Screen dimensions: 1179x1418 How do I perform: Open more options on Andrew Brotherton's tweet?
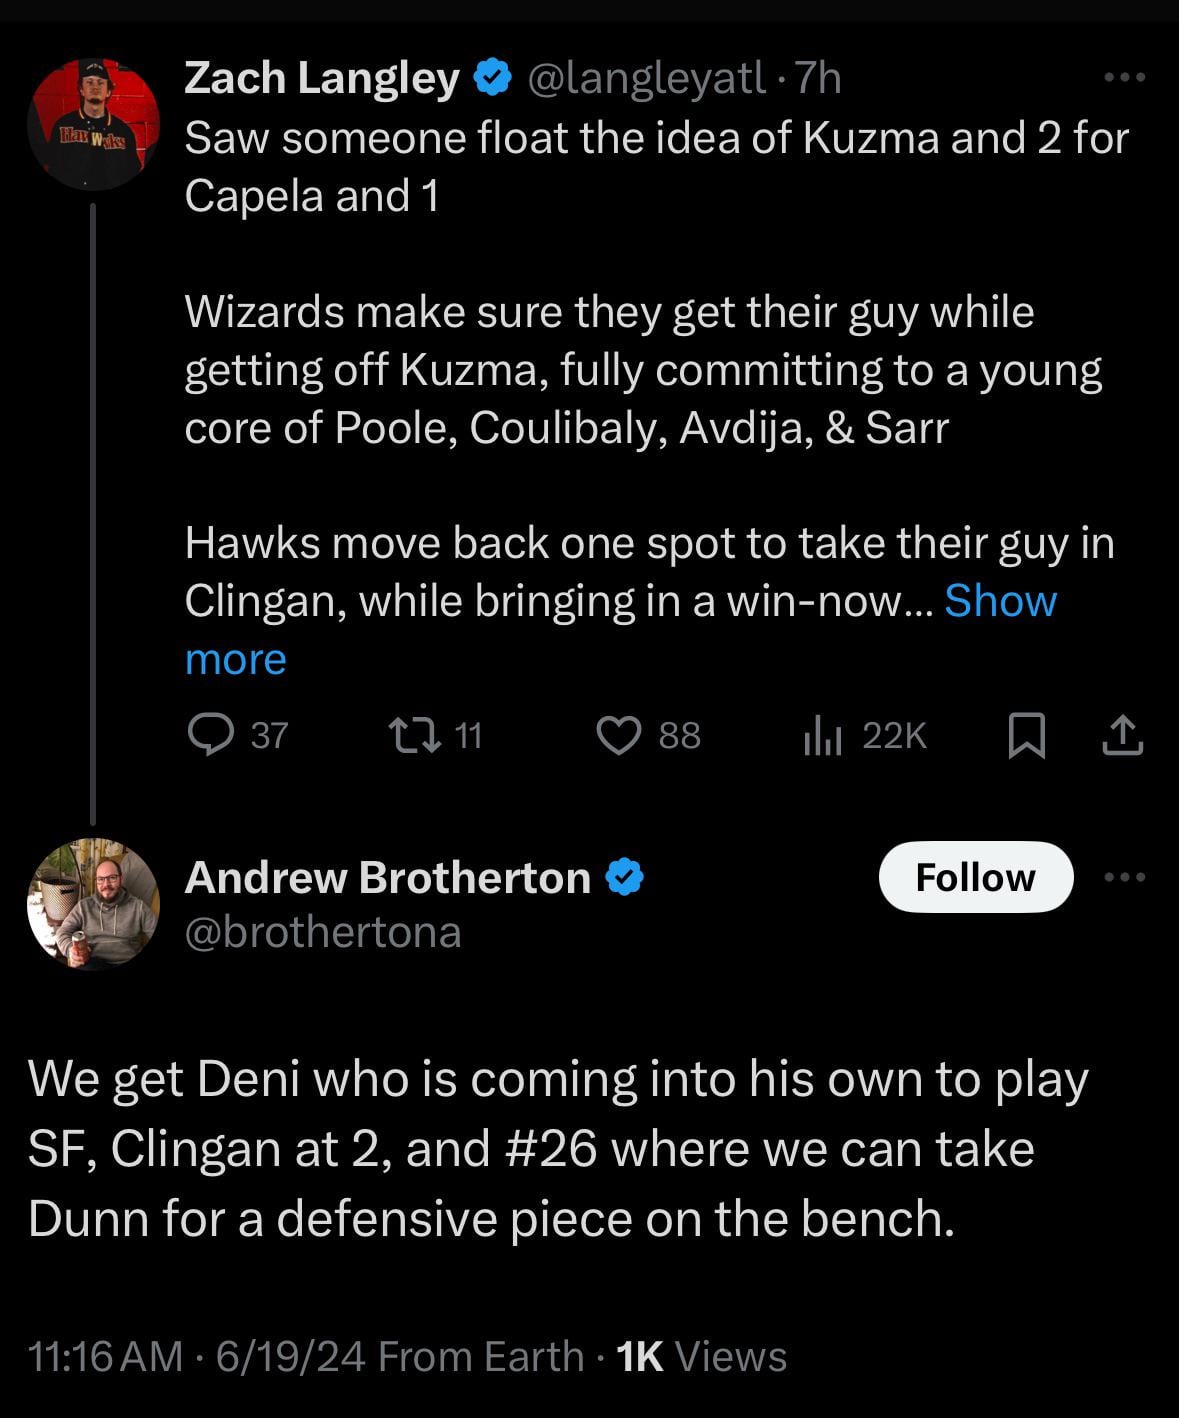pos(1124,878)
